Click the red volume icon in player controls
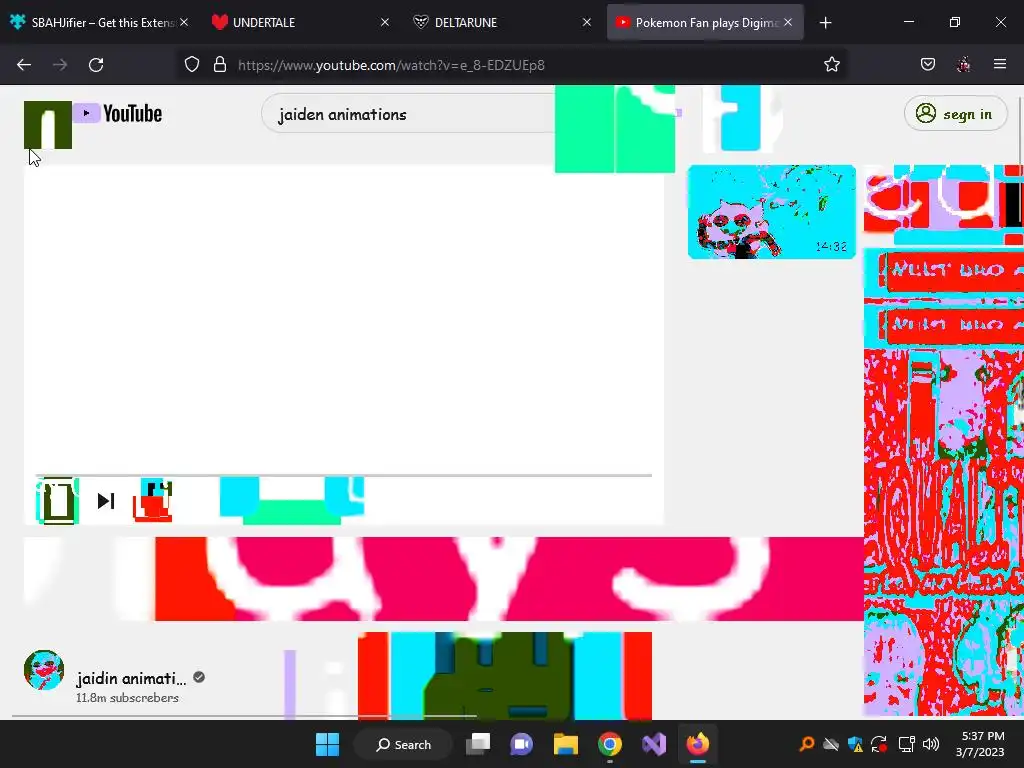This screenshot has height=768, width=1024. click(x=153, y=501)
